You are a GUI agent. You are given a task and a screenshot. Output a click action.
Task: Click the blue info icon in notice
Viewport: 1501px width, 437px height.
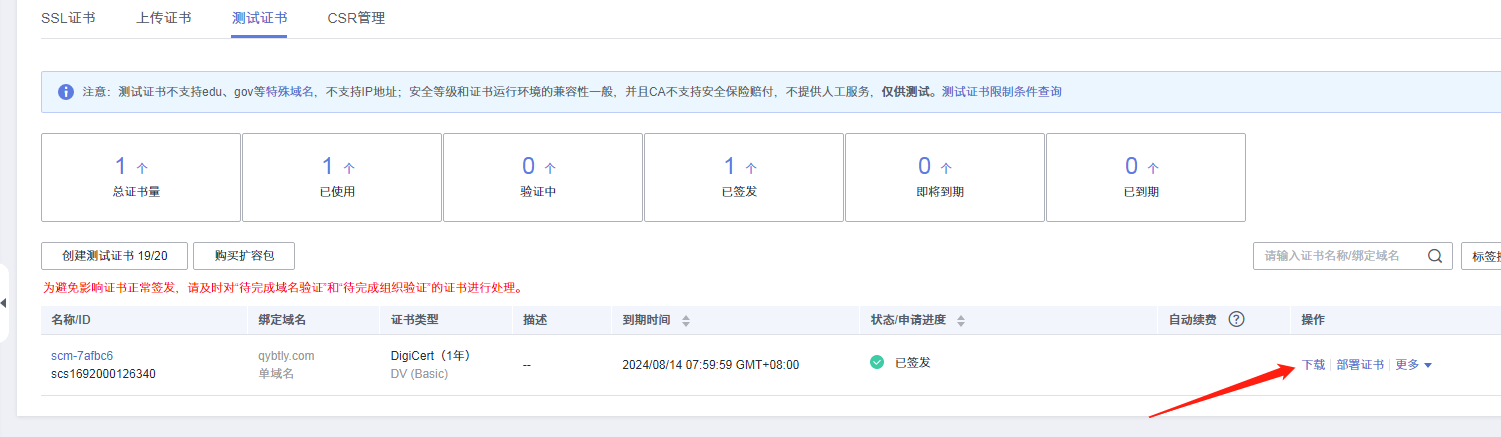tap(66, 92)
